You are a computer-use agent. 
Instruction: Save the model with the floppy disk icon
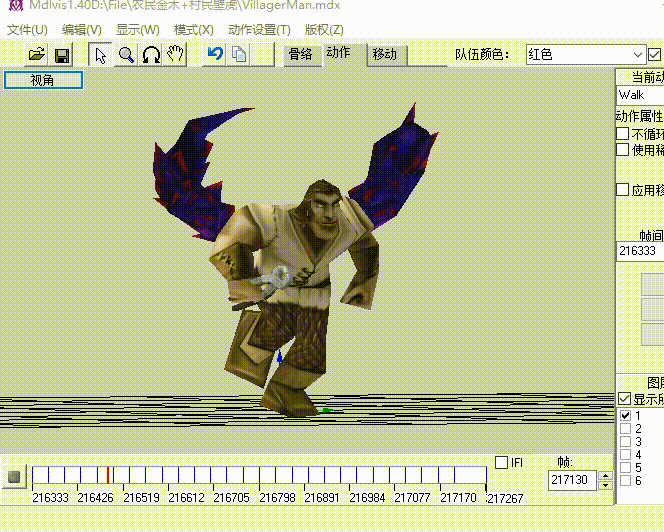pyautogui.click(x=62, y=55)
